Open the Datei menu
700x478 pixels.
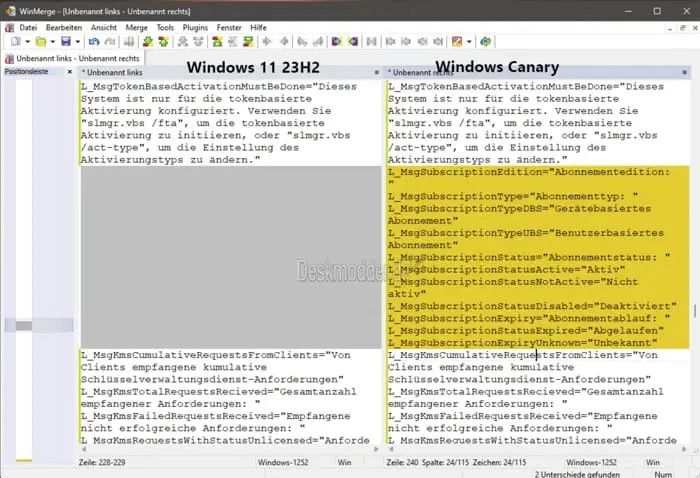coord(28,28)
